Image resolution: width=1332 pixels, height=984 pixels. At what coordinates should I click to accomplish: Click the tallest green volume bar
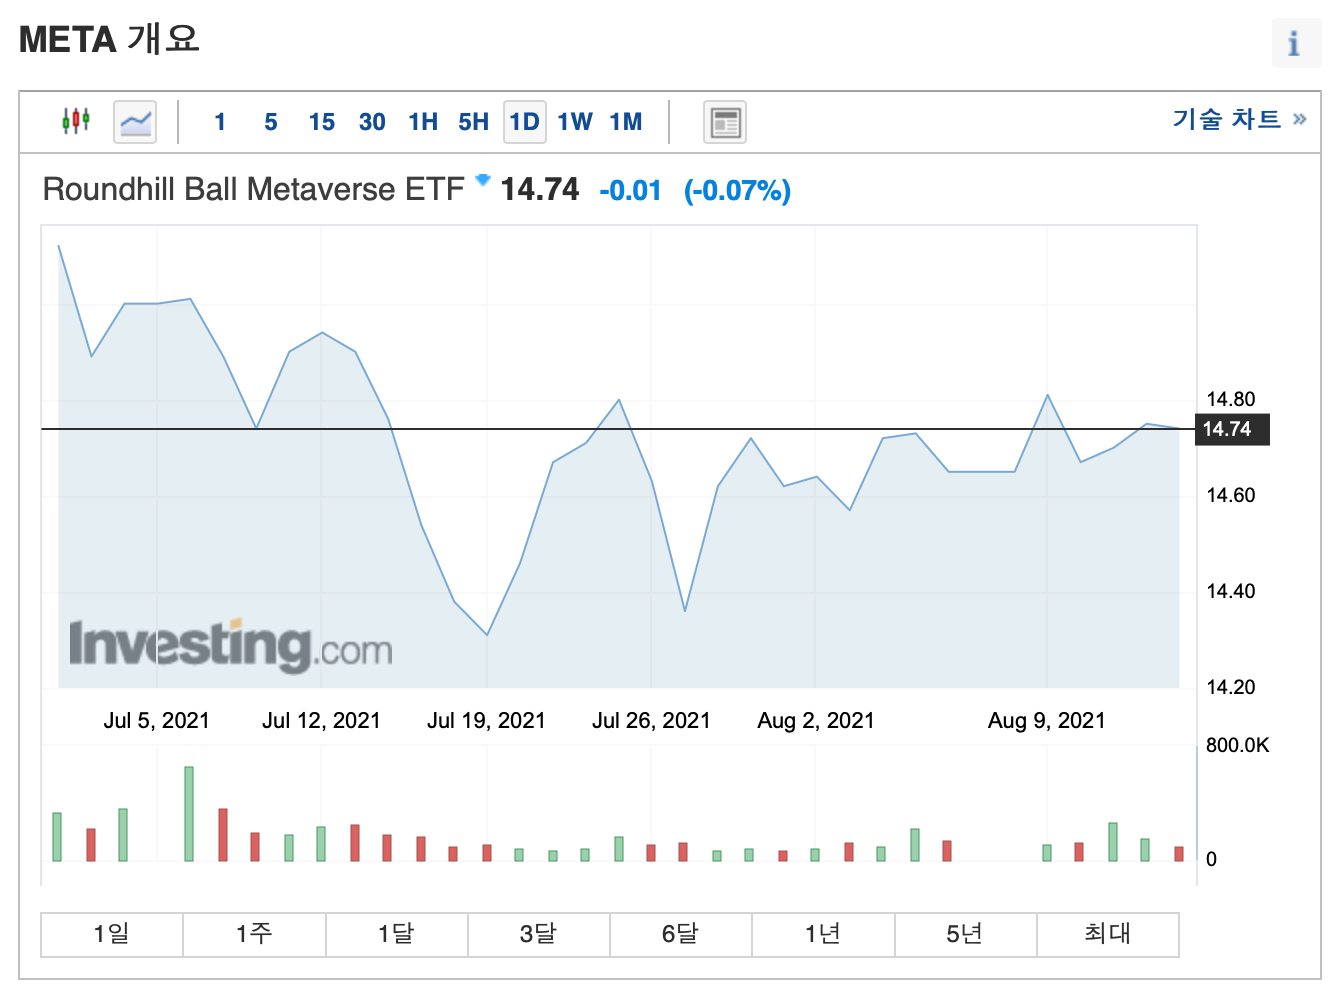pyautogui.click(x=189, y=814)
